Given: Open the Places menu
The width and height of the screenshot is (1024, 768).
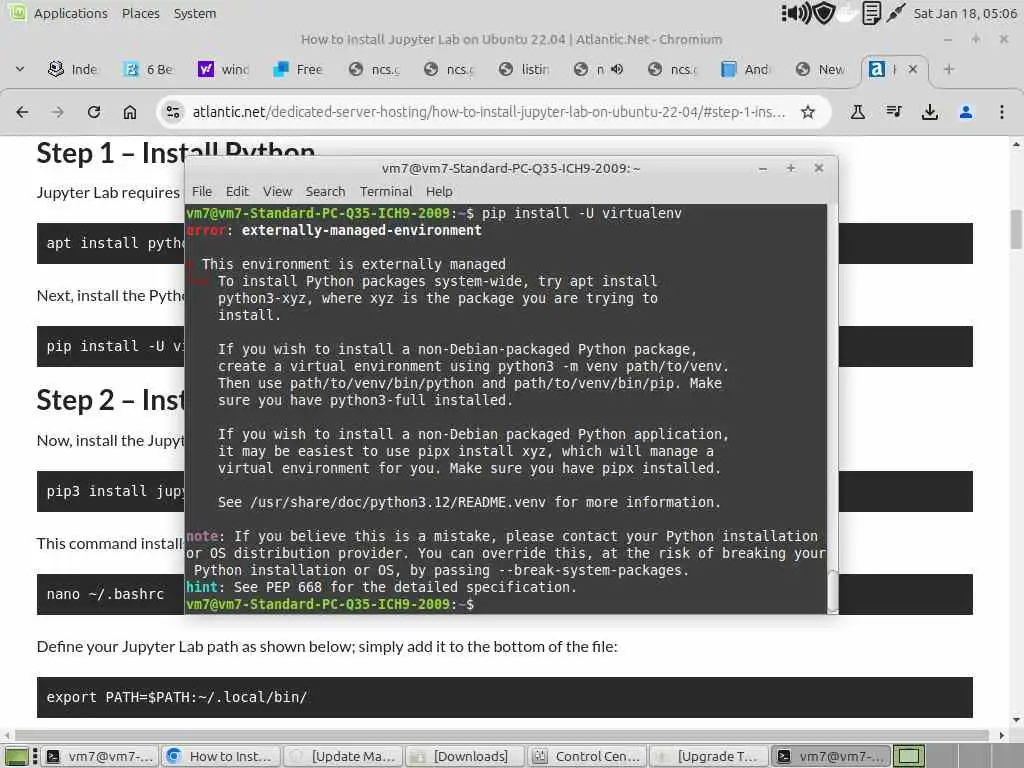Looking at the screenshot, I should (140, 13).
